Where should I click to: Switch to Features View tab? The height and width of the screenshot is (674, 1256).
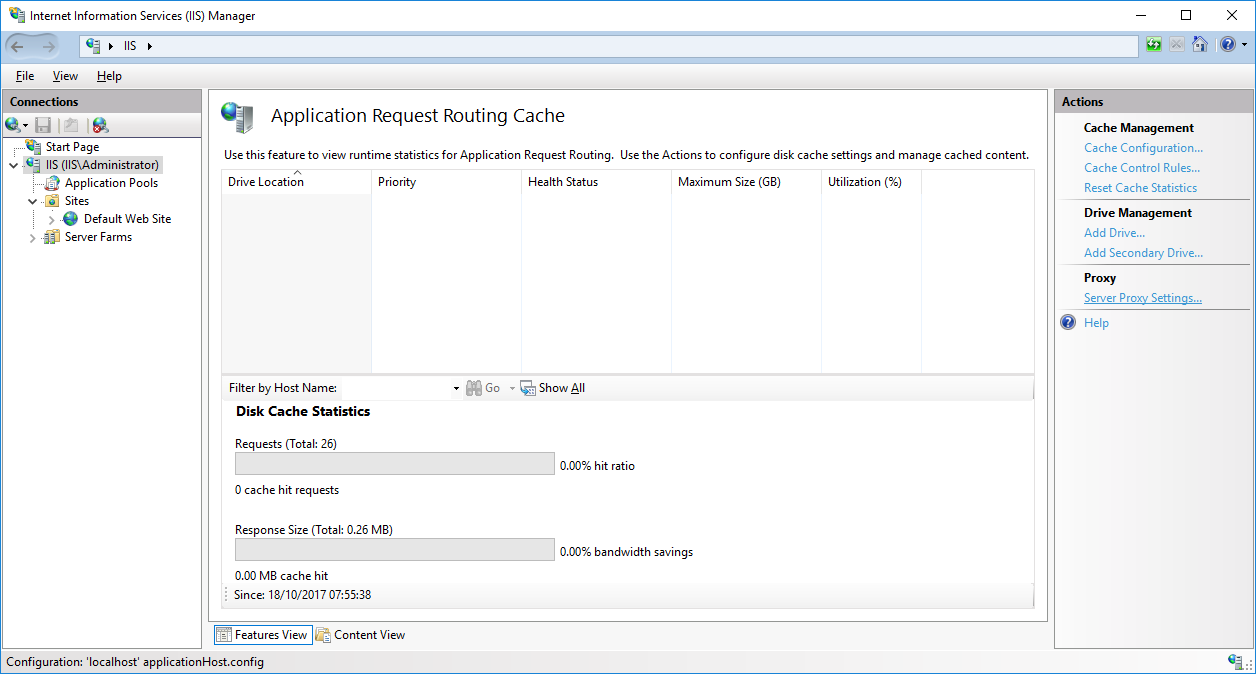pos(263,635)
